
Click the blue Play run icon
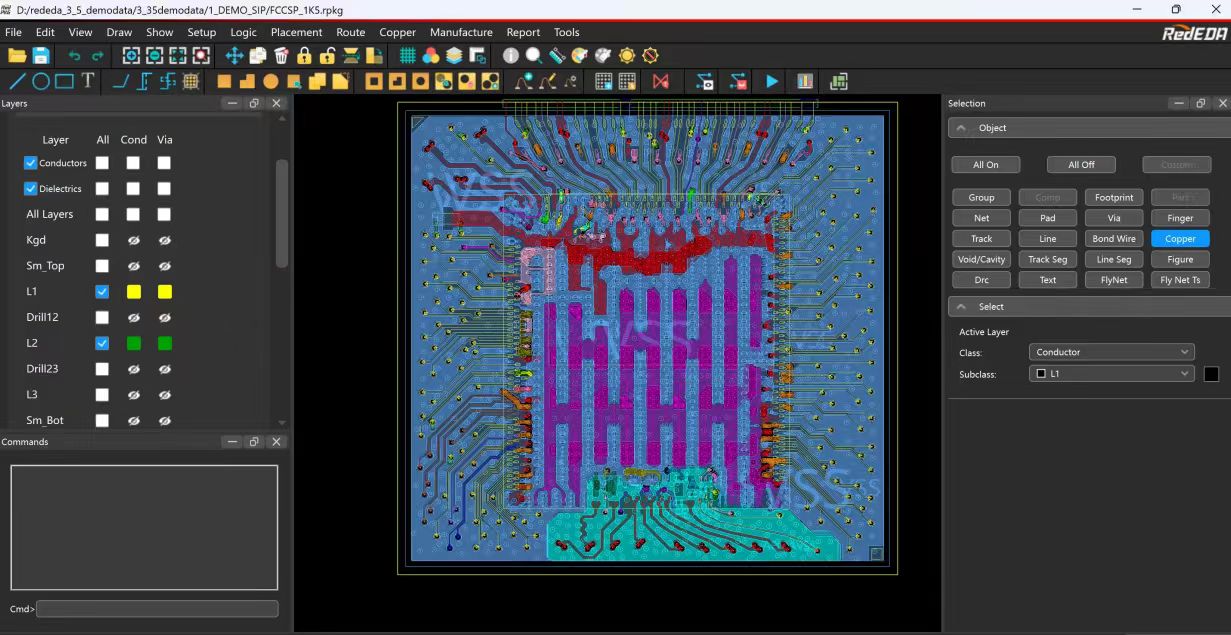(771, 82)
